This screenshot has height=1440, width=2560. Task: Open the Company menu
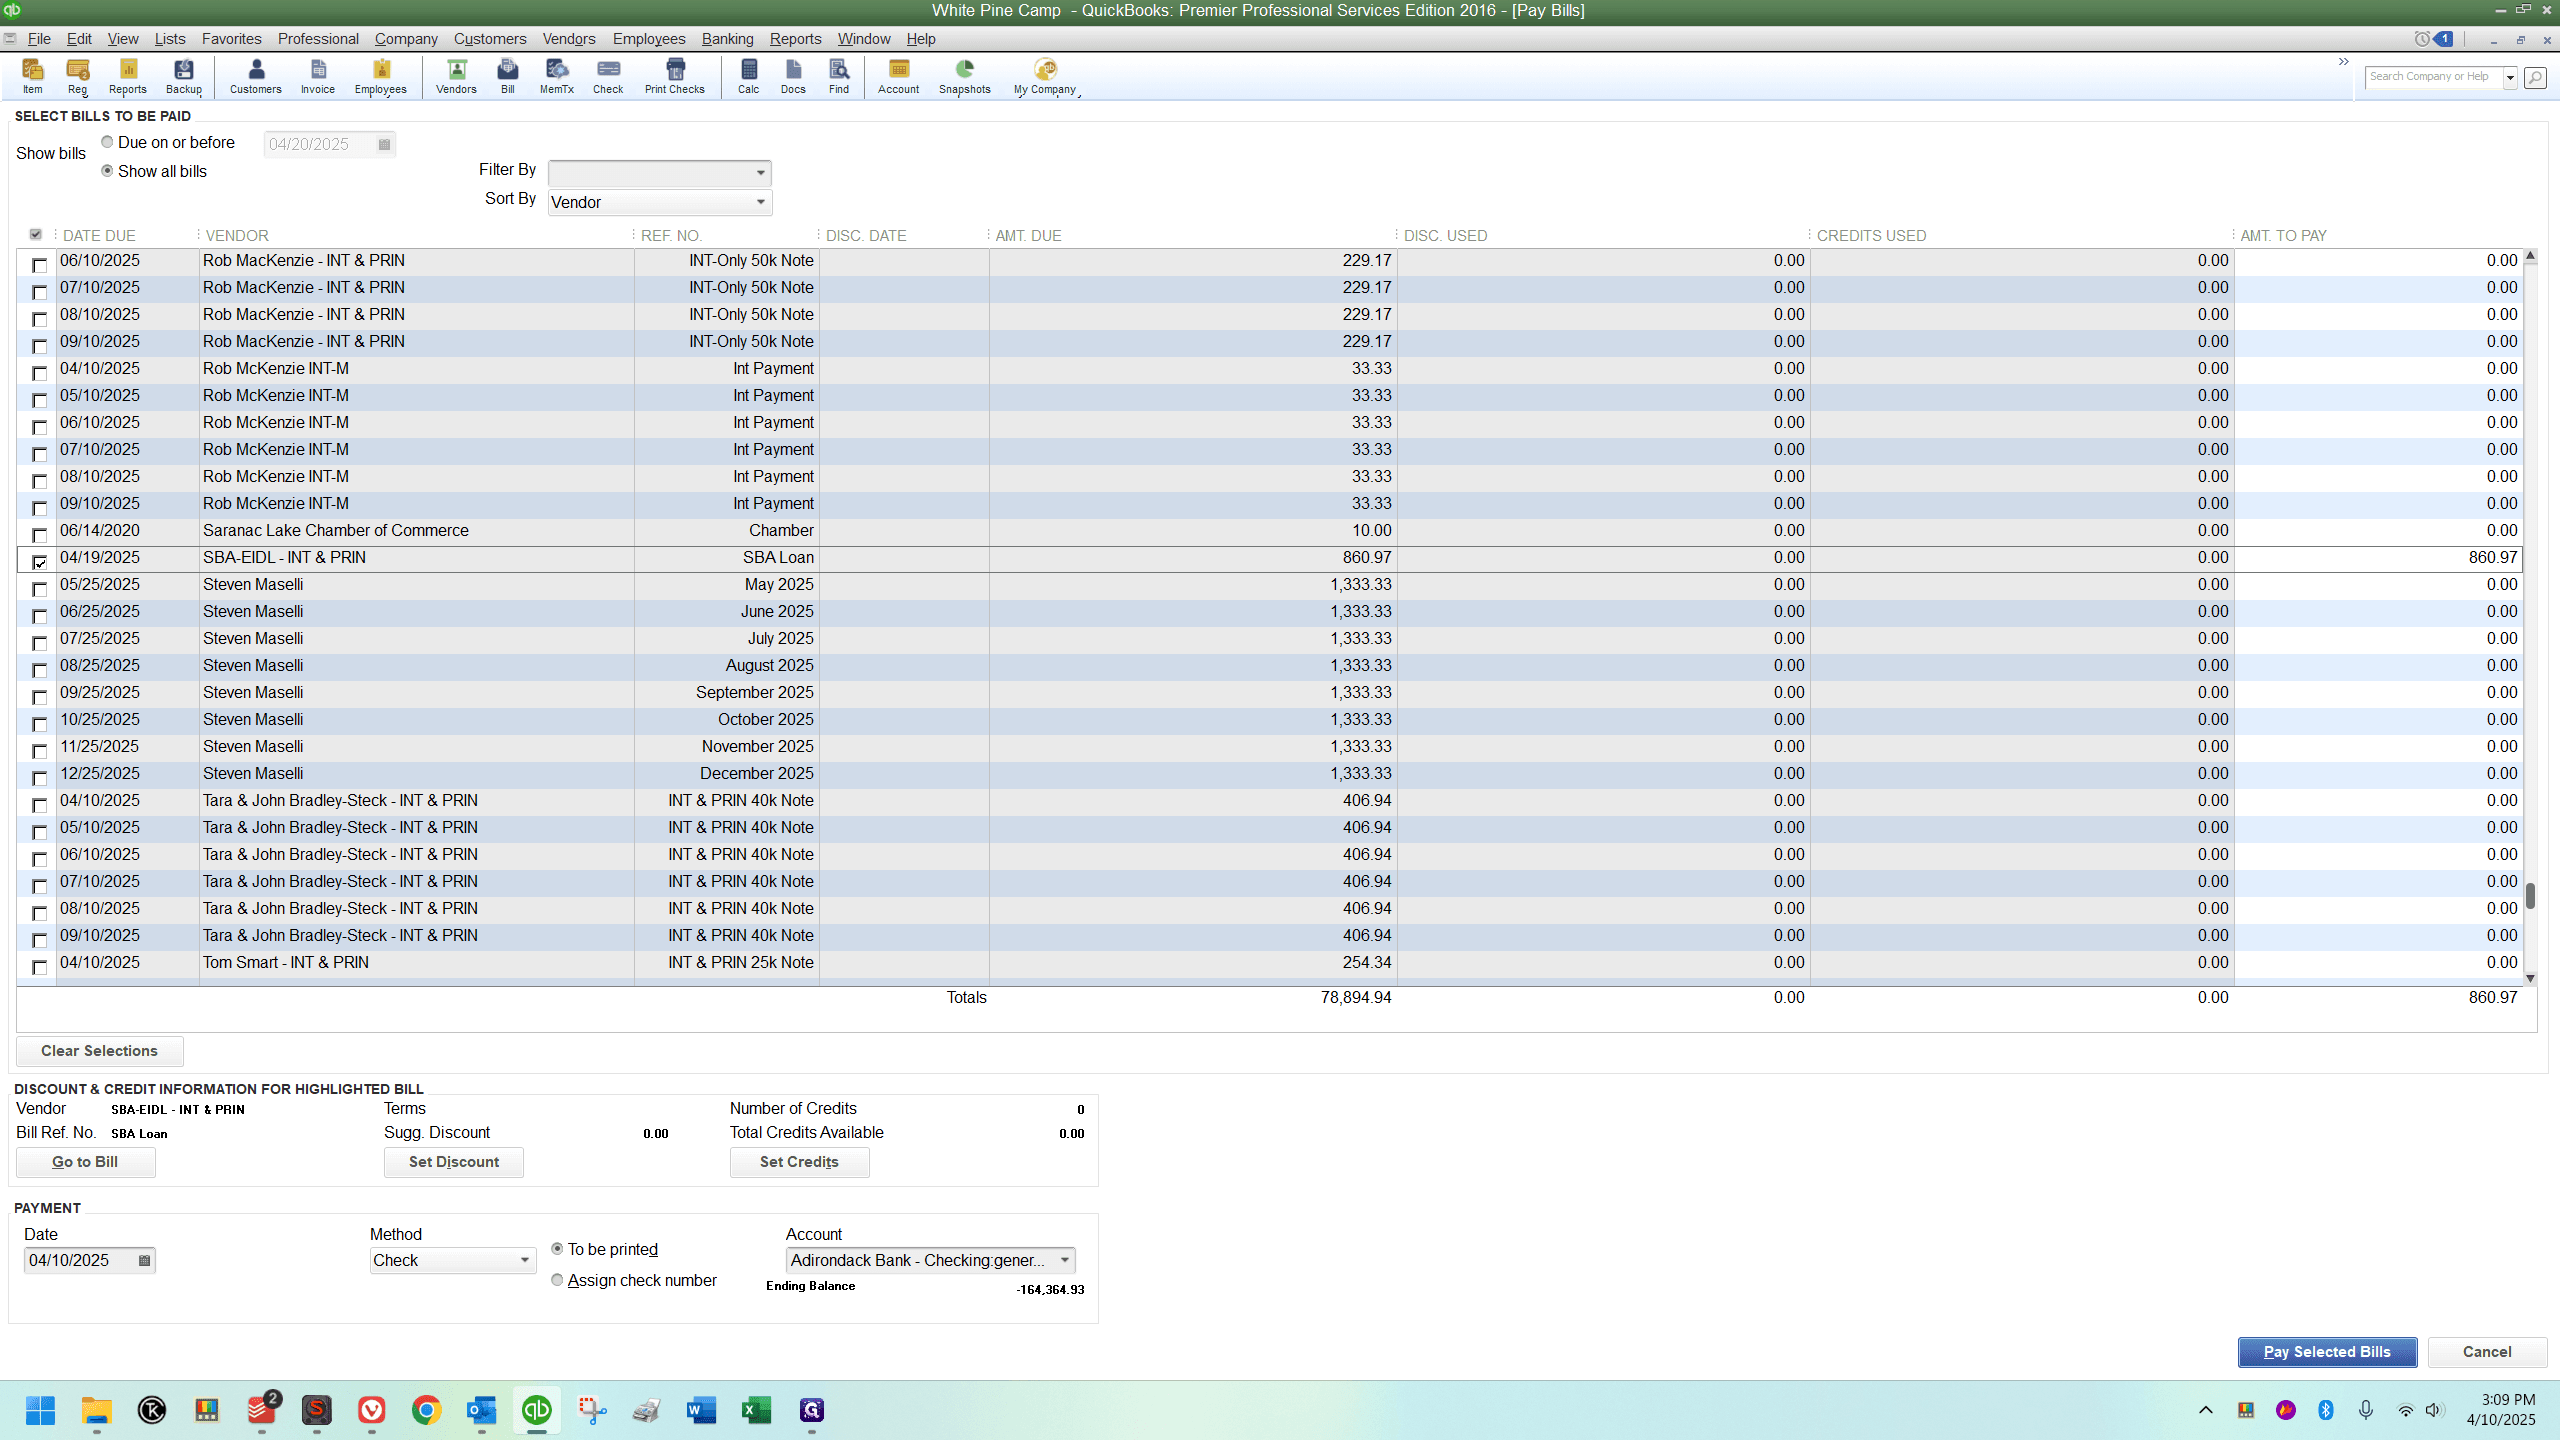tap(406, 39)
